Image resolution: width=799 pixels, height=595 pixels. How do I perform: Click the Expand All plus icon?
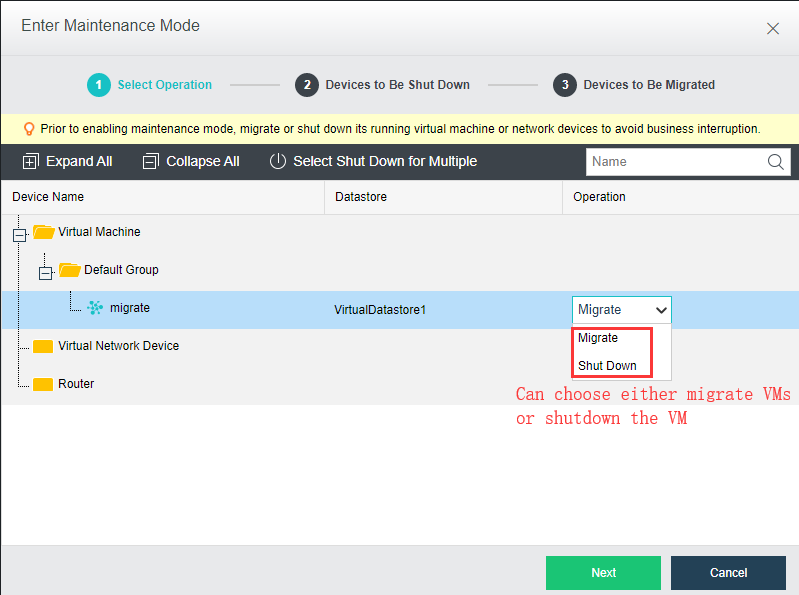point(30,161)
